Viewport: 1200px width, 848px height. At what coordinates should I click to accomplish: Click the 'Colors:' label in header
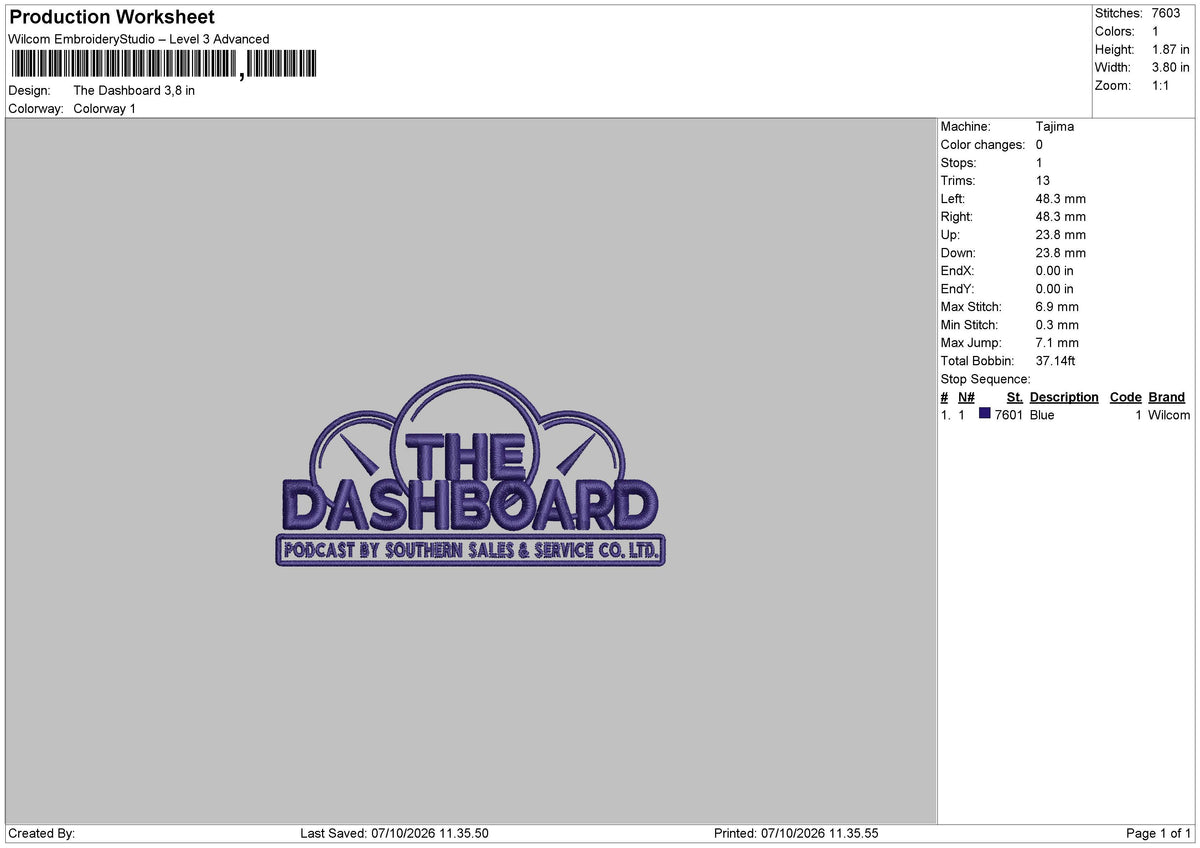[x=1113, y=31]
